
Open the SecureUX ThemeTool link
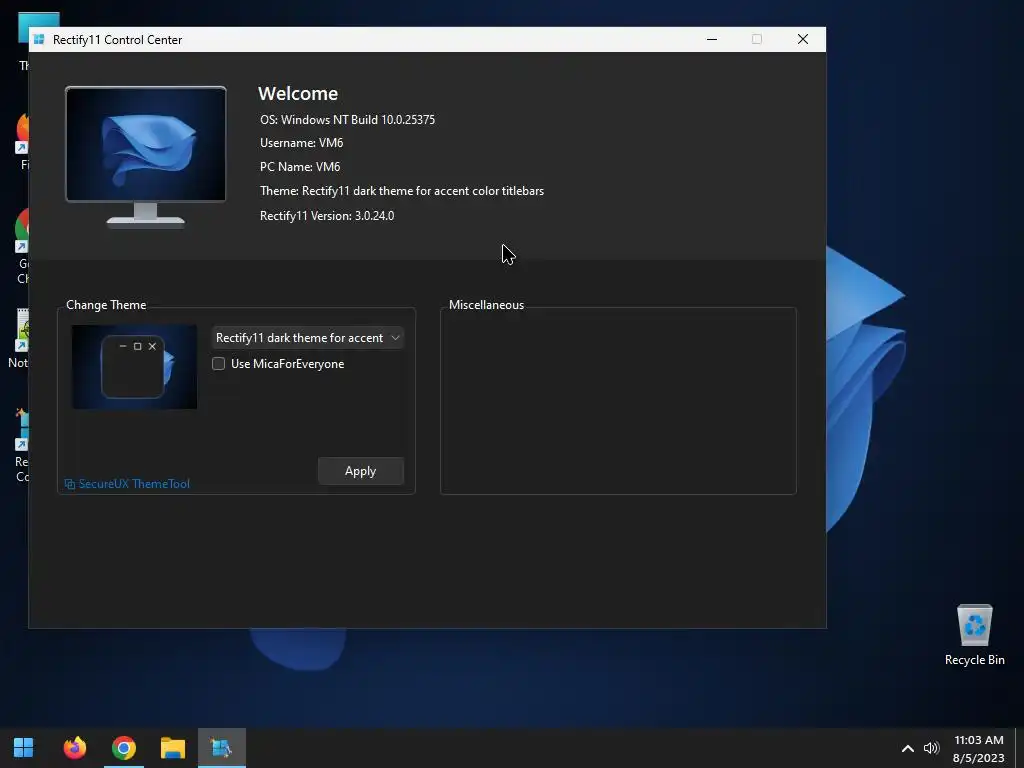(x=127, y=484)
